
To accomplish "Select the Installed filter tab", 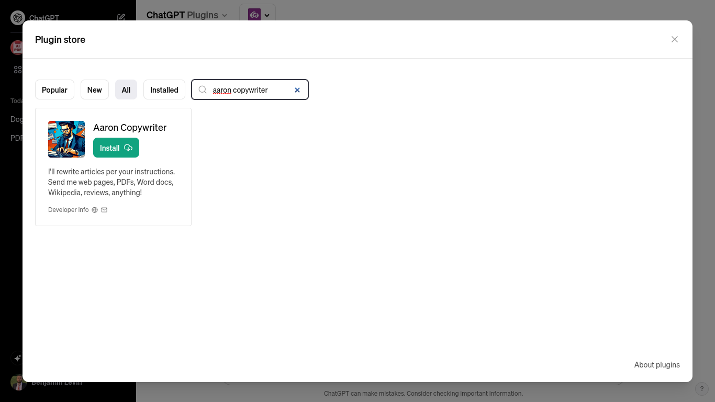I will tap(164, 90).
